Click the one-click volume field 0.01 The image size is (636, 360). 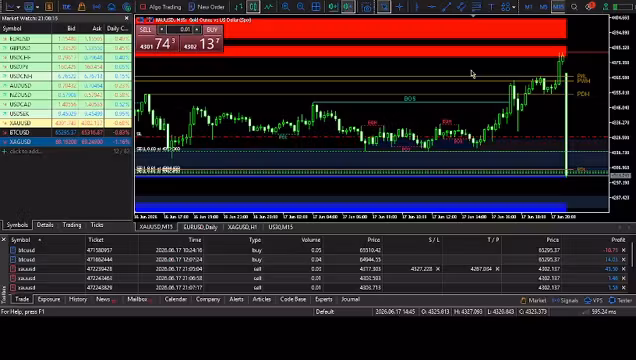point(179,29)
